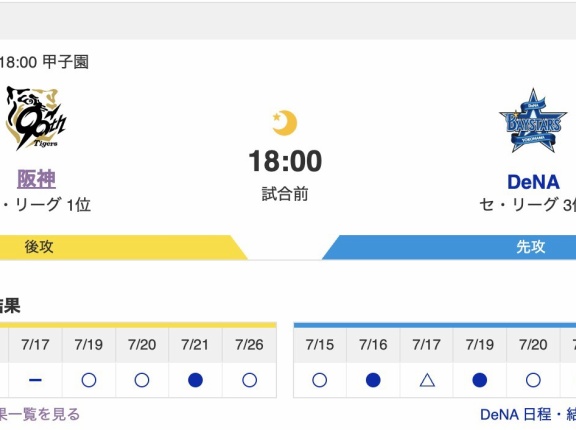Screen dimensions: 576x430
Task: Click the crescent moon night game icon
Action: [284, 123]
